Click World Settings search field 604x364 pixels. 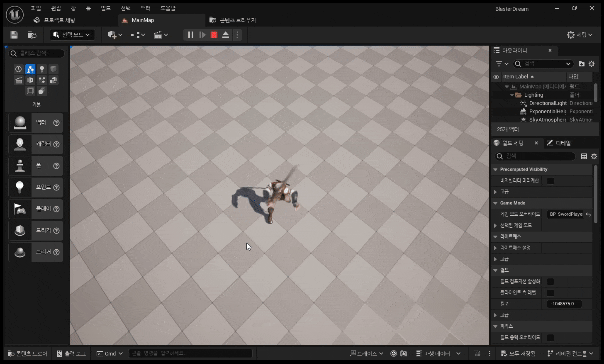coord(535,156)
